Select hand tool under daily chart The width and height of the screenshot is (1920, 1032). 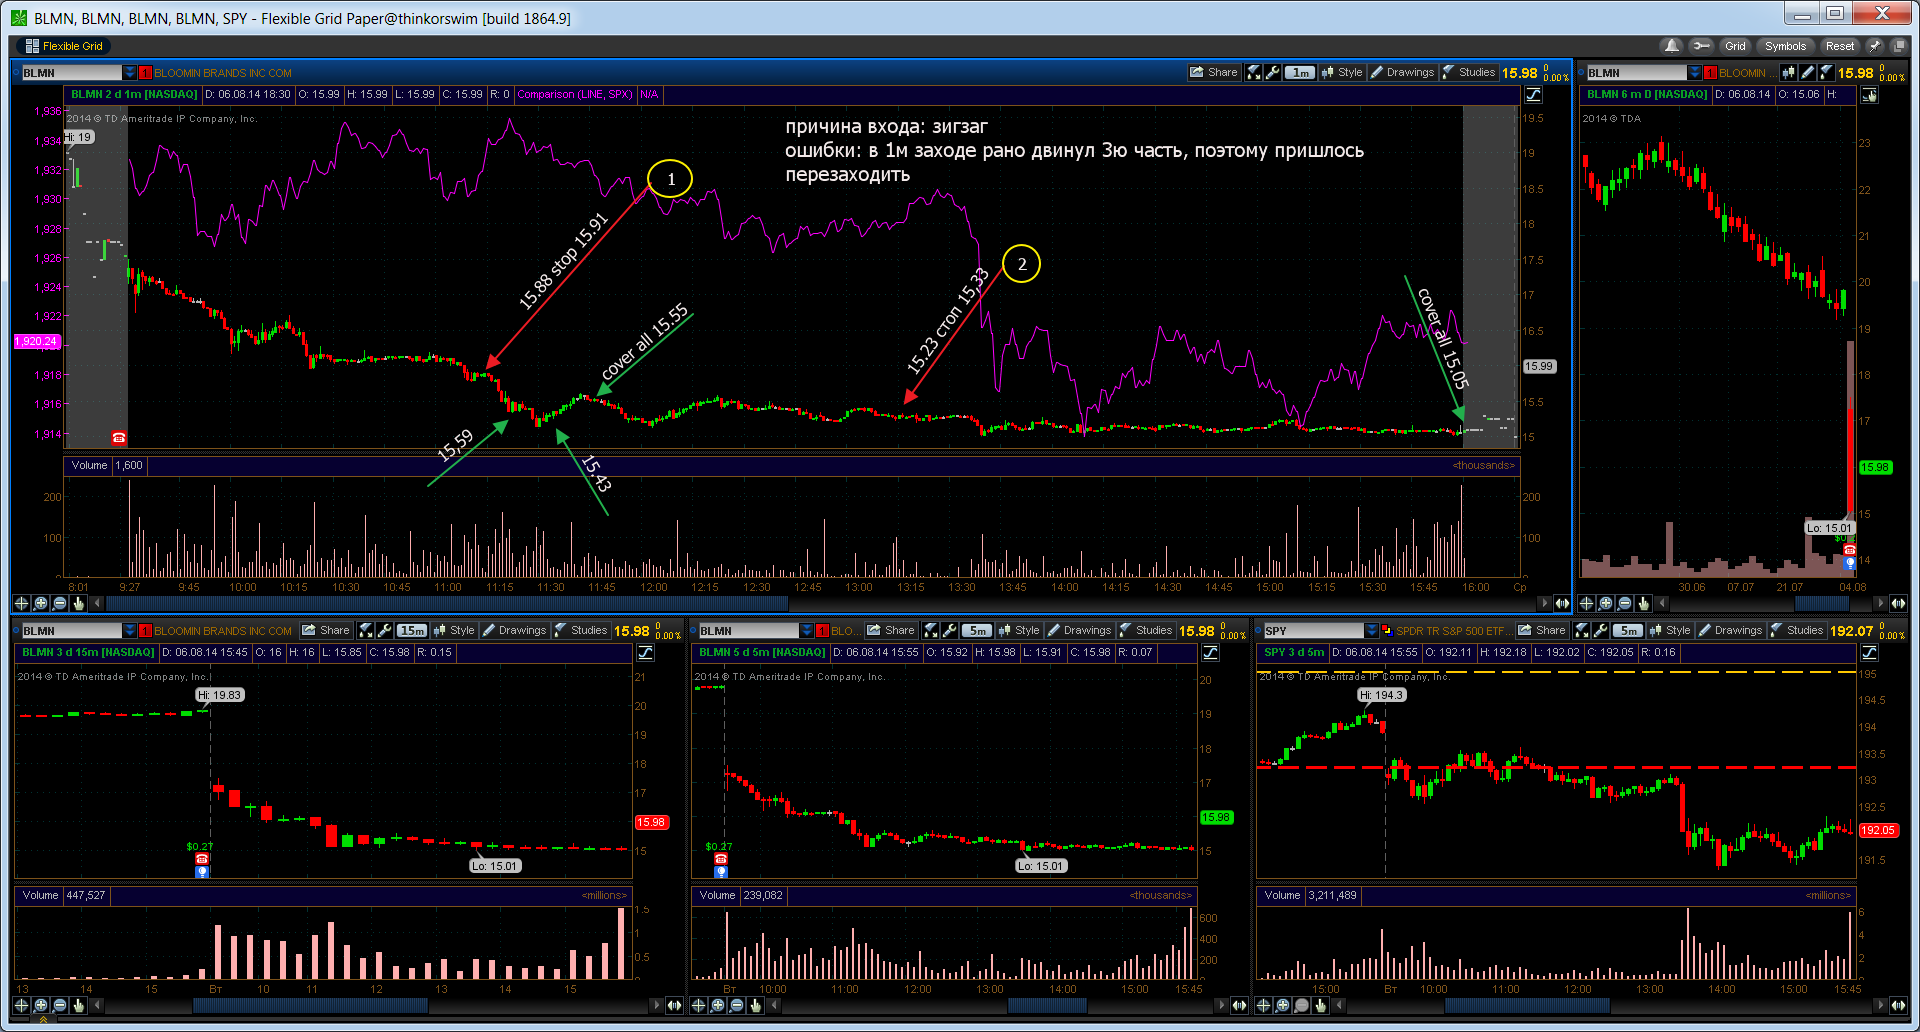(1643, 603)
